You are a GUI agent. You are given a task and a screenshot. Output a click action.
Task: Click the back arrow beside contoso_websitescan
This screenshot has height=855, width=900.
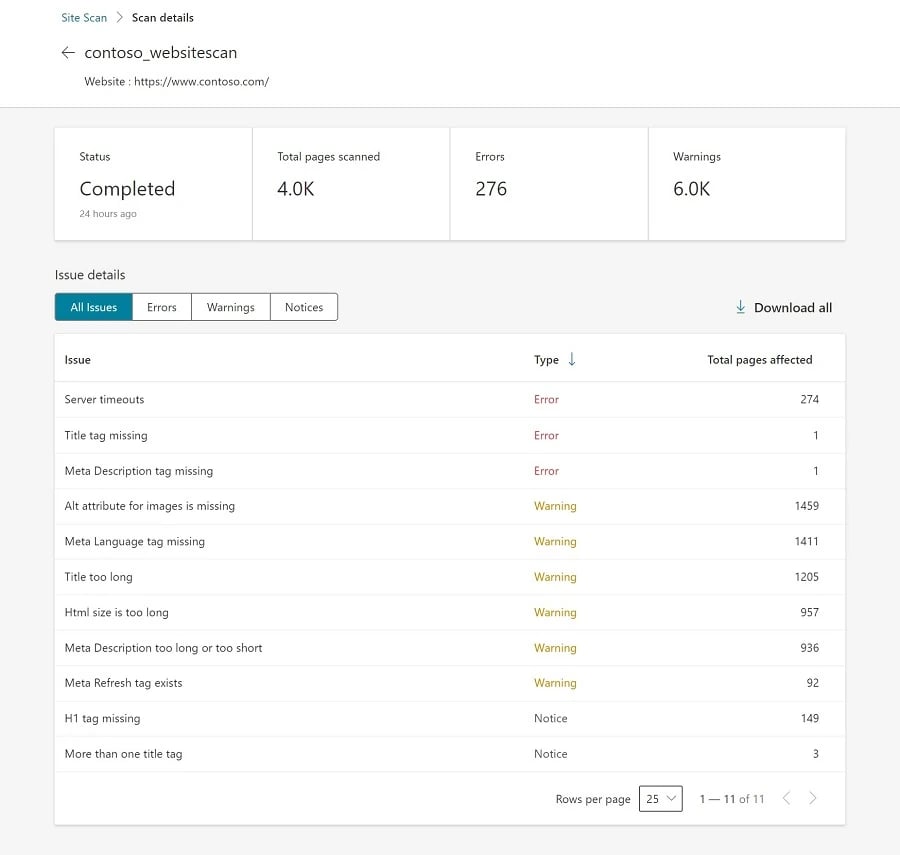click(x=67, y=53)
